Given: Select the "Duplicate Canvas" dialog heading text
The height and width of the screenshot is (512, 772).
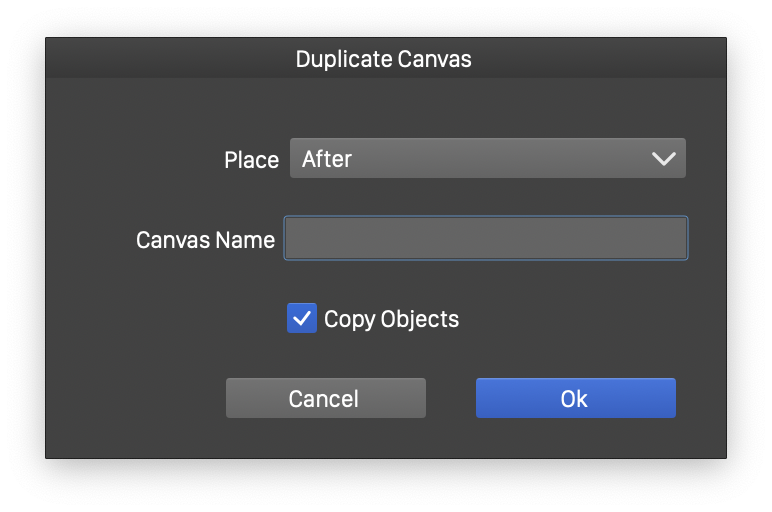Looking at the screenshot, I should click(383, 59).
